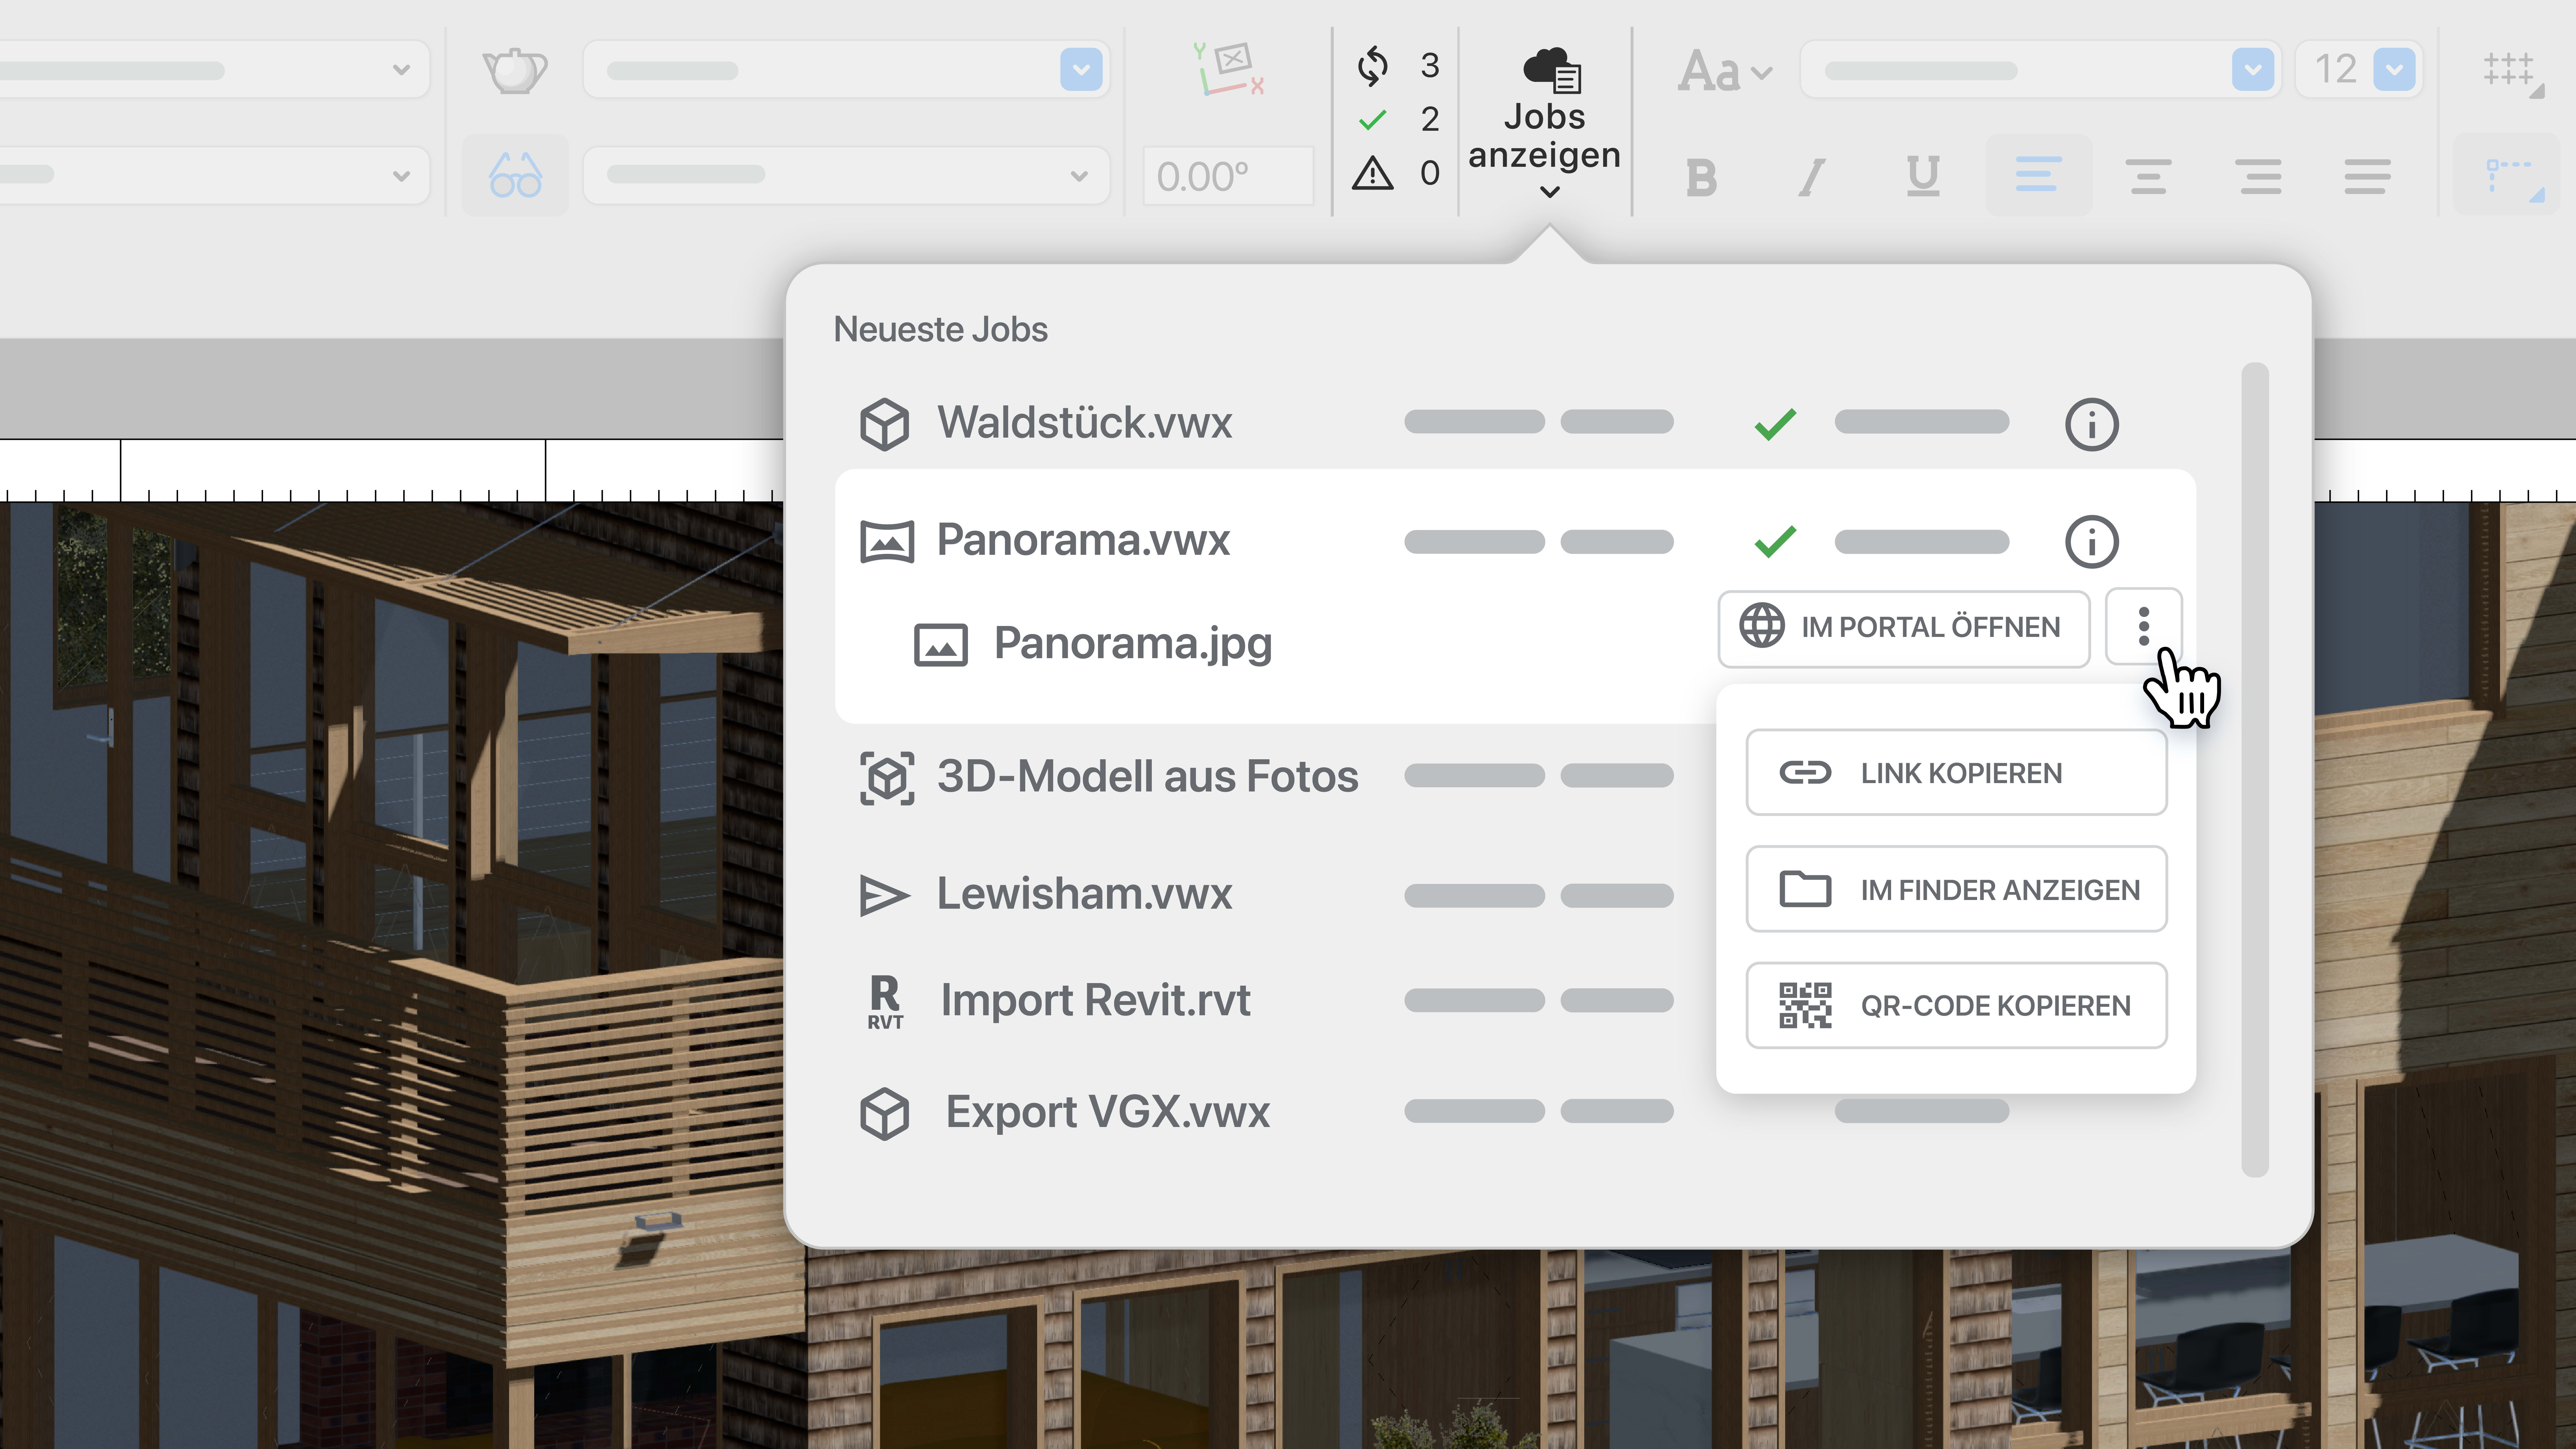The height and width of the screenshot is (1449, 2576).
Task: Click the coordinate axes rotation icon
Action: (x=1229, y=70)
